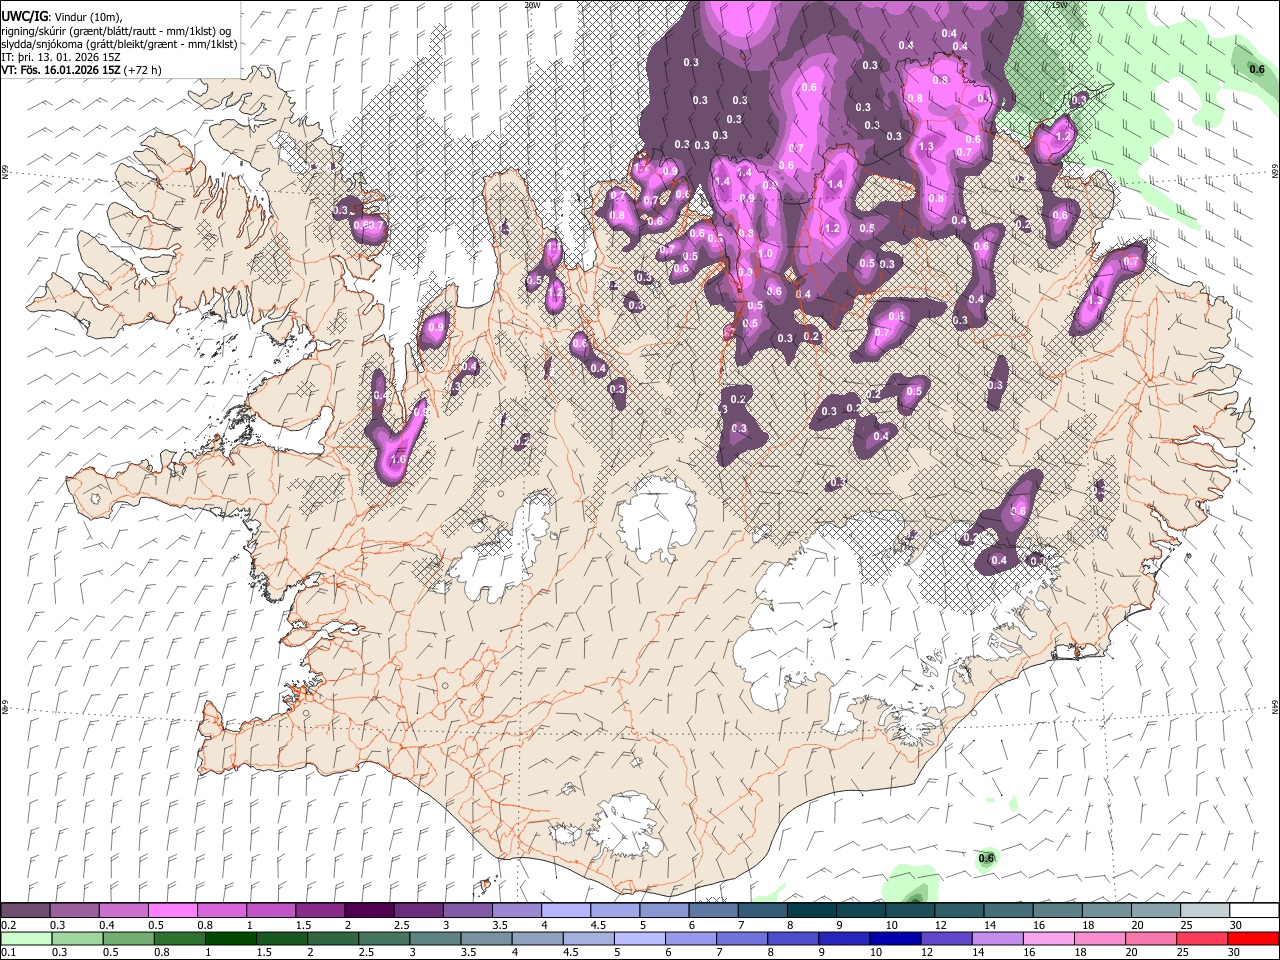
Task: Select the light pink 16–18 swatch in lower legend row
Action: coord(1048,938)
